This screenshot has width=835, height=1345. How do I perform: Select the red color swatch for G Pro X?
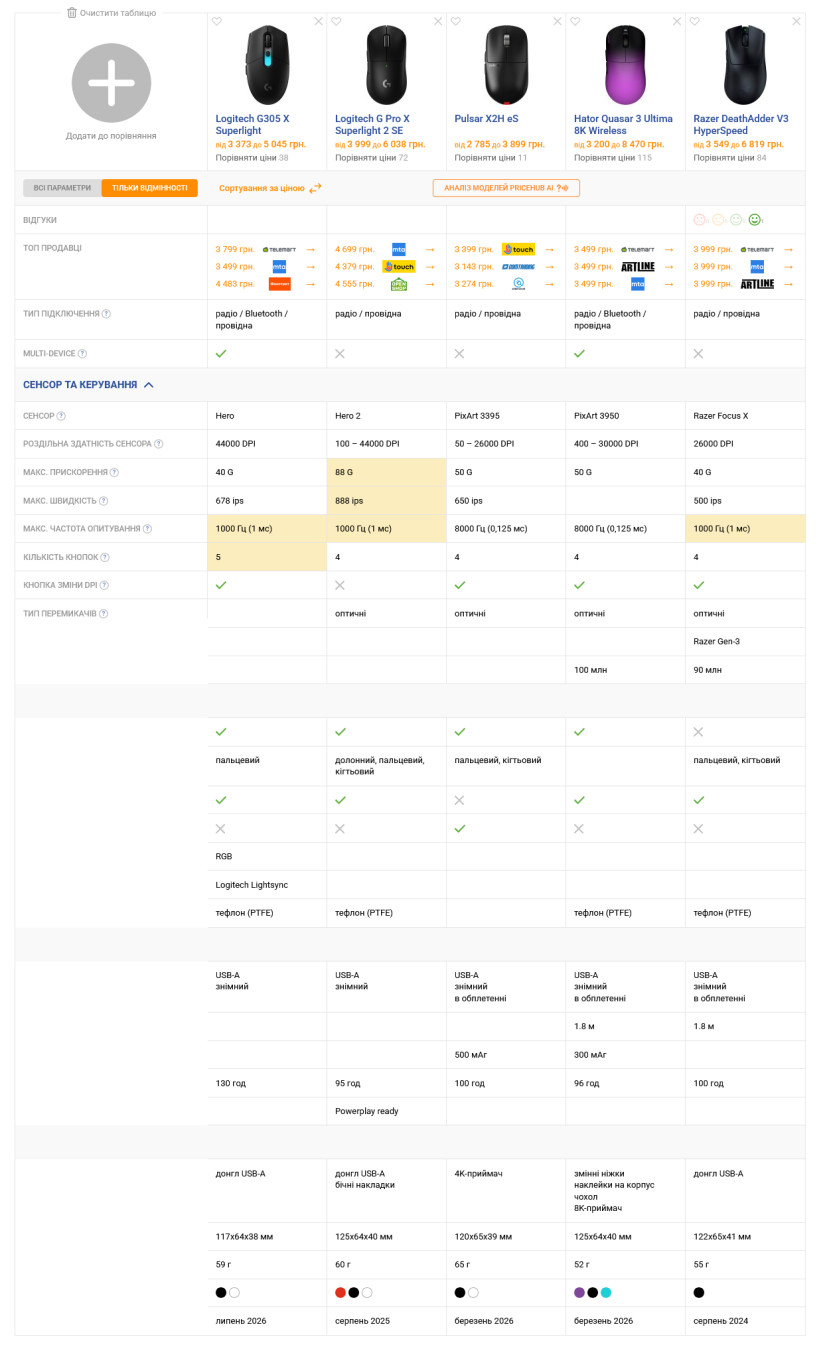click(340, 1293)
